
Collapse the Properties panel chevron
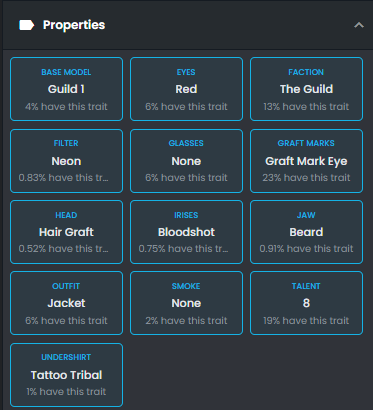coord(359,25)
